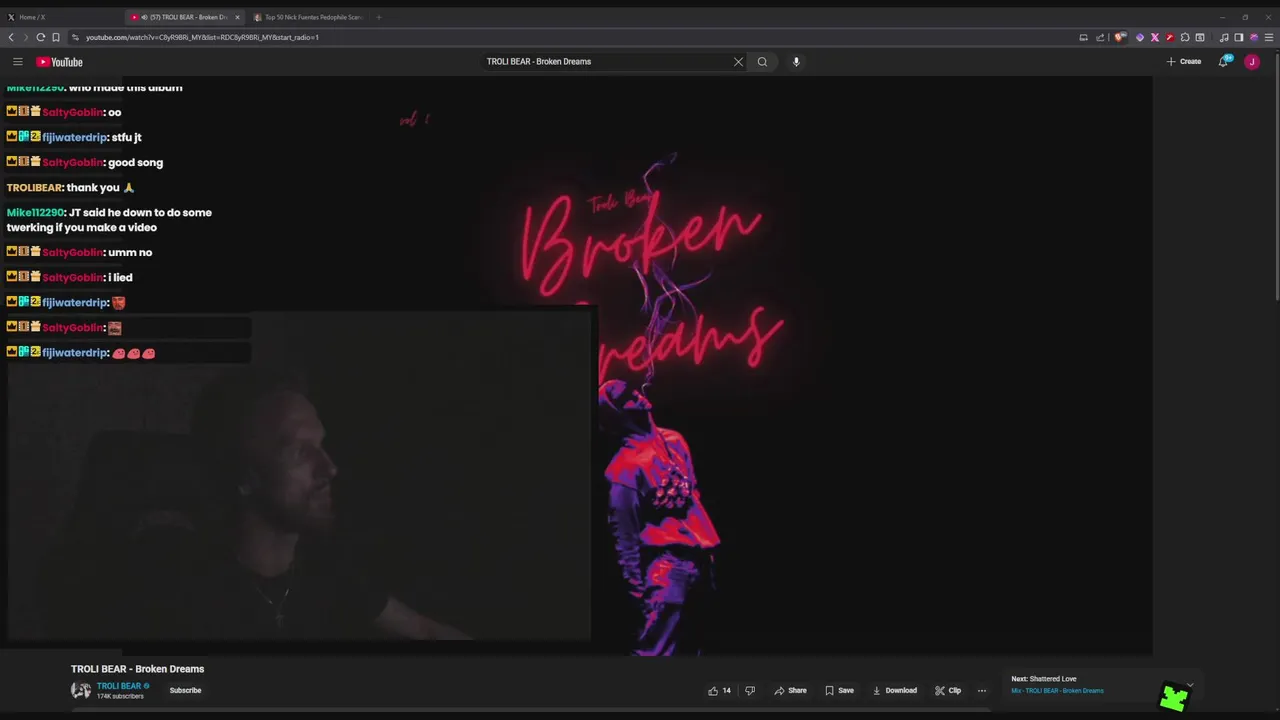Save the video to a playlist

(839, 690)
